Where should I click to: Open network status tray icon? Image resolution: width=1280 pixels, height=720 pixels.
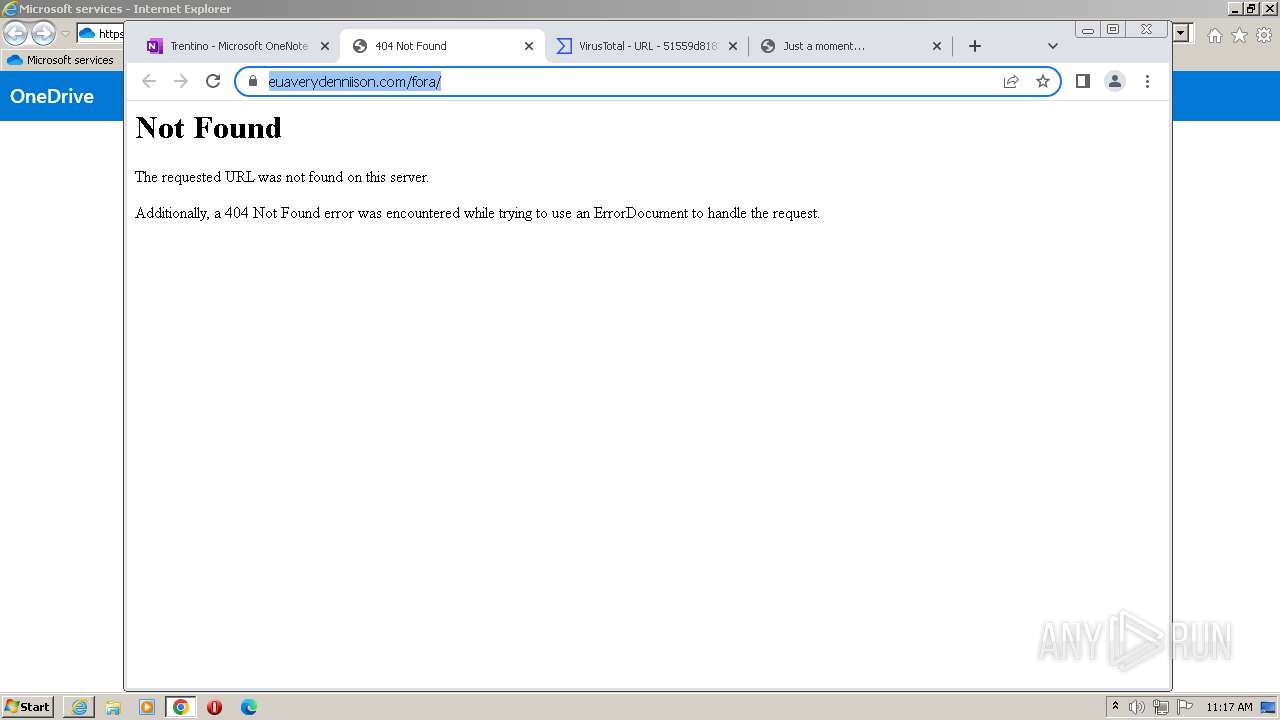click(1161, 707)
